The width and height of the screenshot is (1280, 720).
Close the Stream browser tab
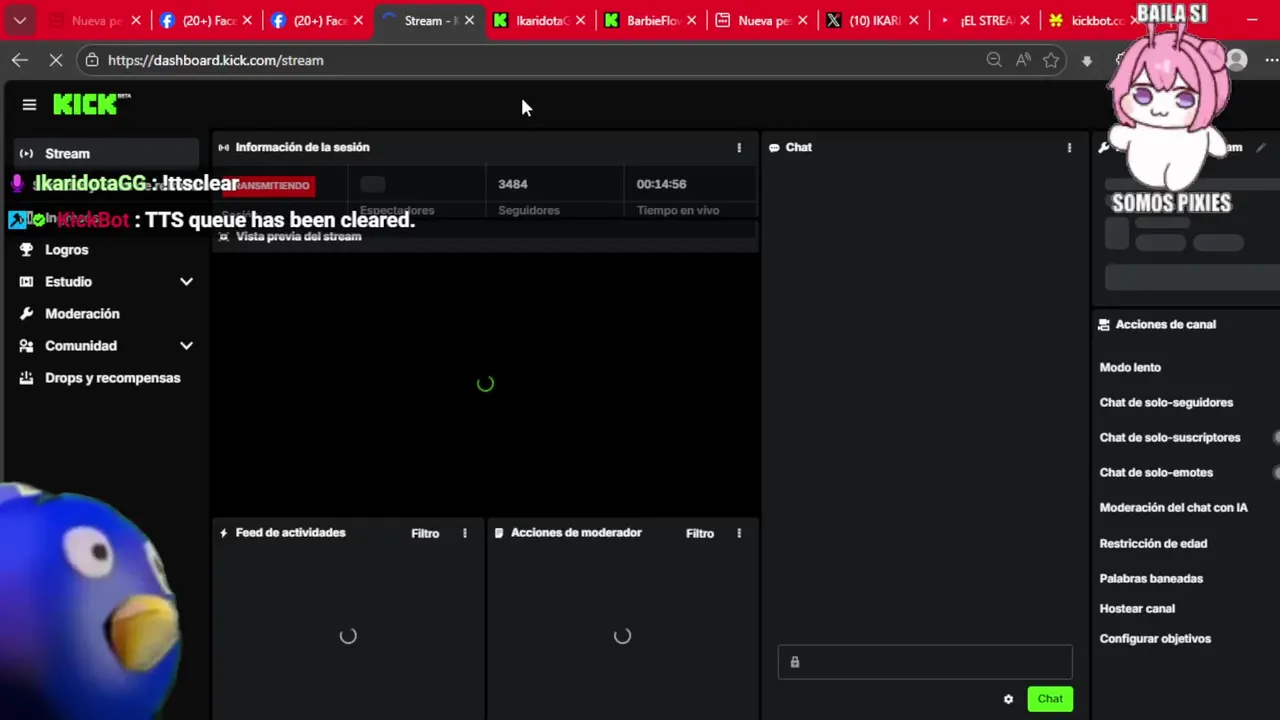click(469, 20)
